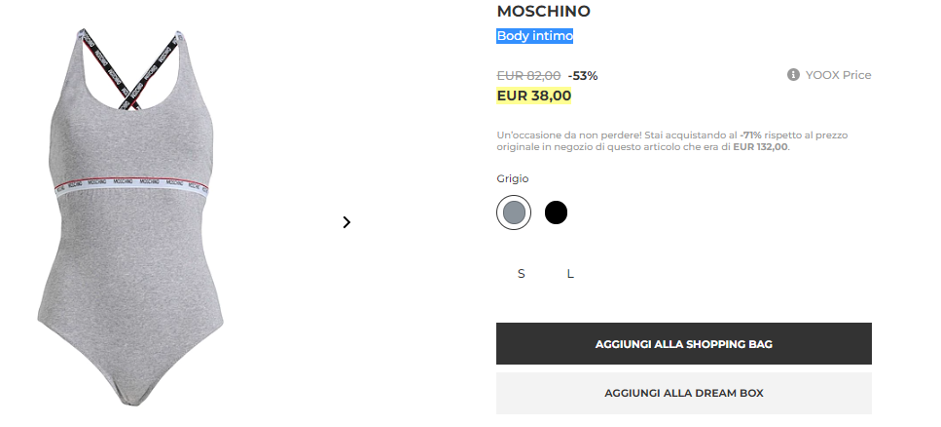Click the EUR 132,00 original store price

click(x=760, y=147)
